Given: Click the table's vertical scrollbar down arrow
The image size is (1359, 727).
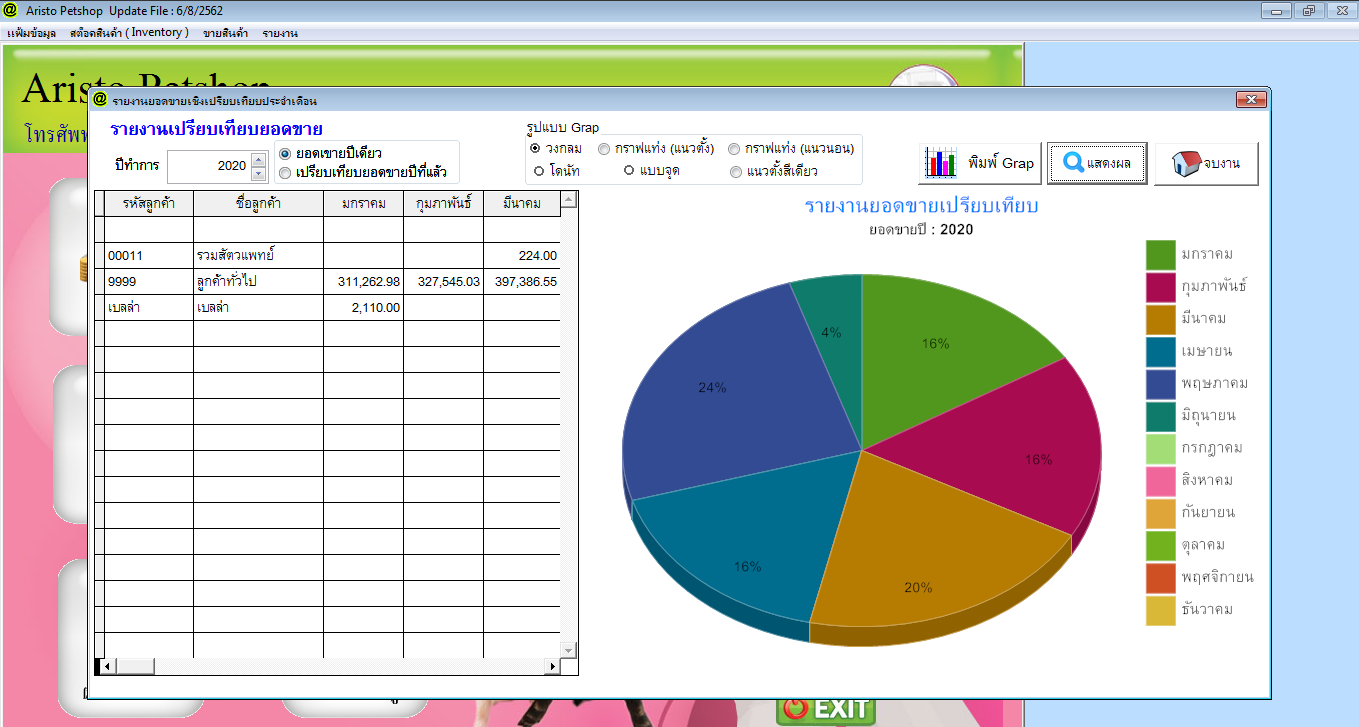Looking at the screenshot, I should [x=569, y=650].
